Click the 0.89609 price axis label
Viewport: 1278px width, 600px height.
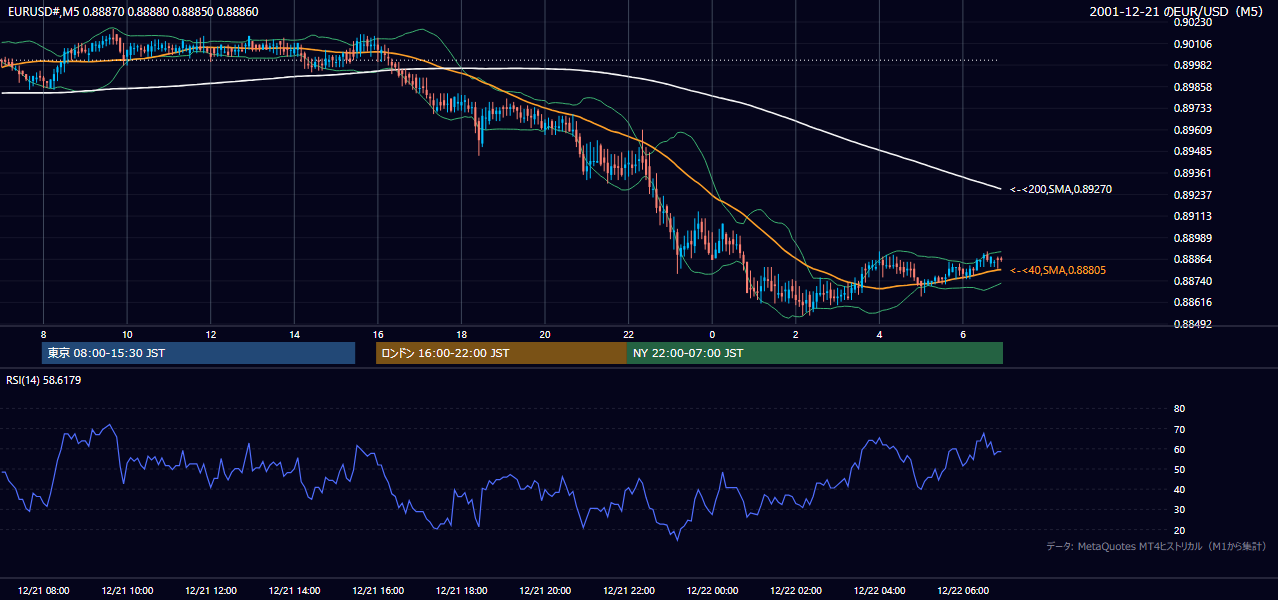point(1192,130)
